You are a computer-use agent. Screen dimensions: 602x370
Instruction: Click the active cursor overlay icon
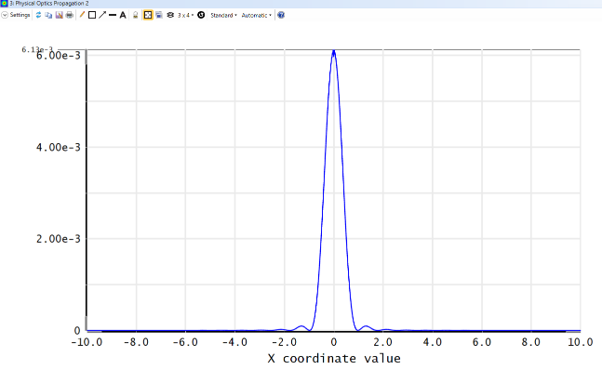coord(170,15)
